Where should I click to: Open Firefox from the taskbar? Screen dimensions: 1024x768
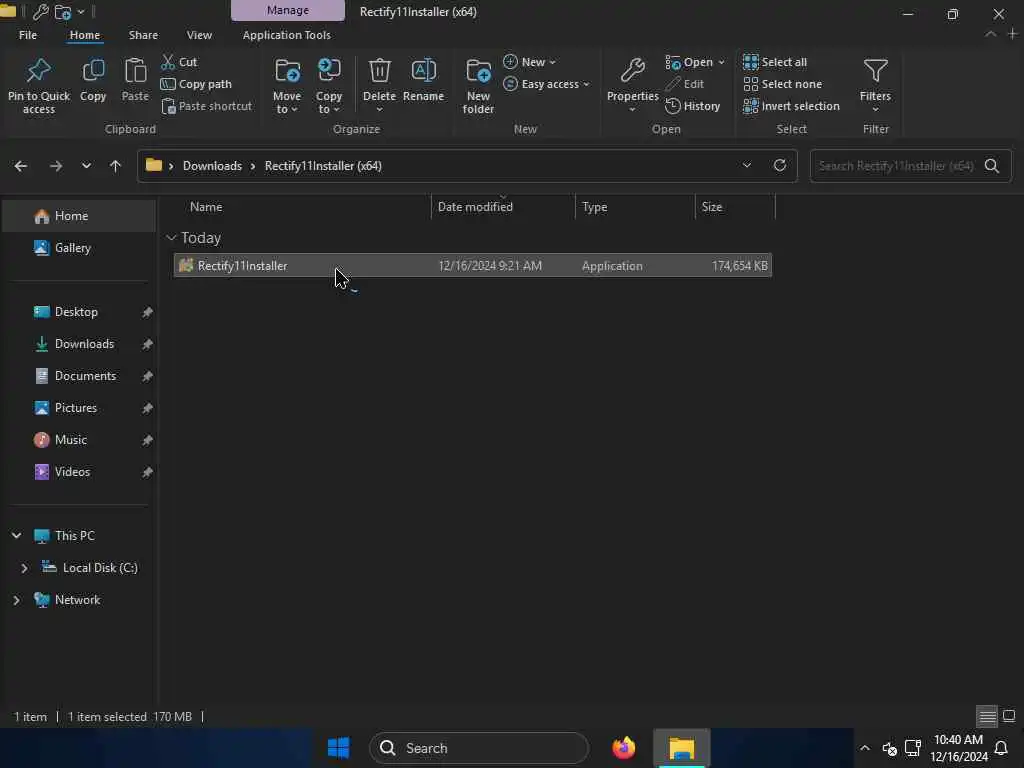click(x=624, y=748)
